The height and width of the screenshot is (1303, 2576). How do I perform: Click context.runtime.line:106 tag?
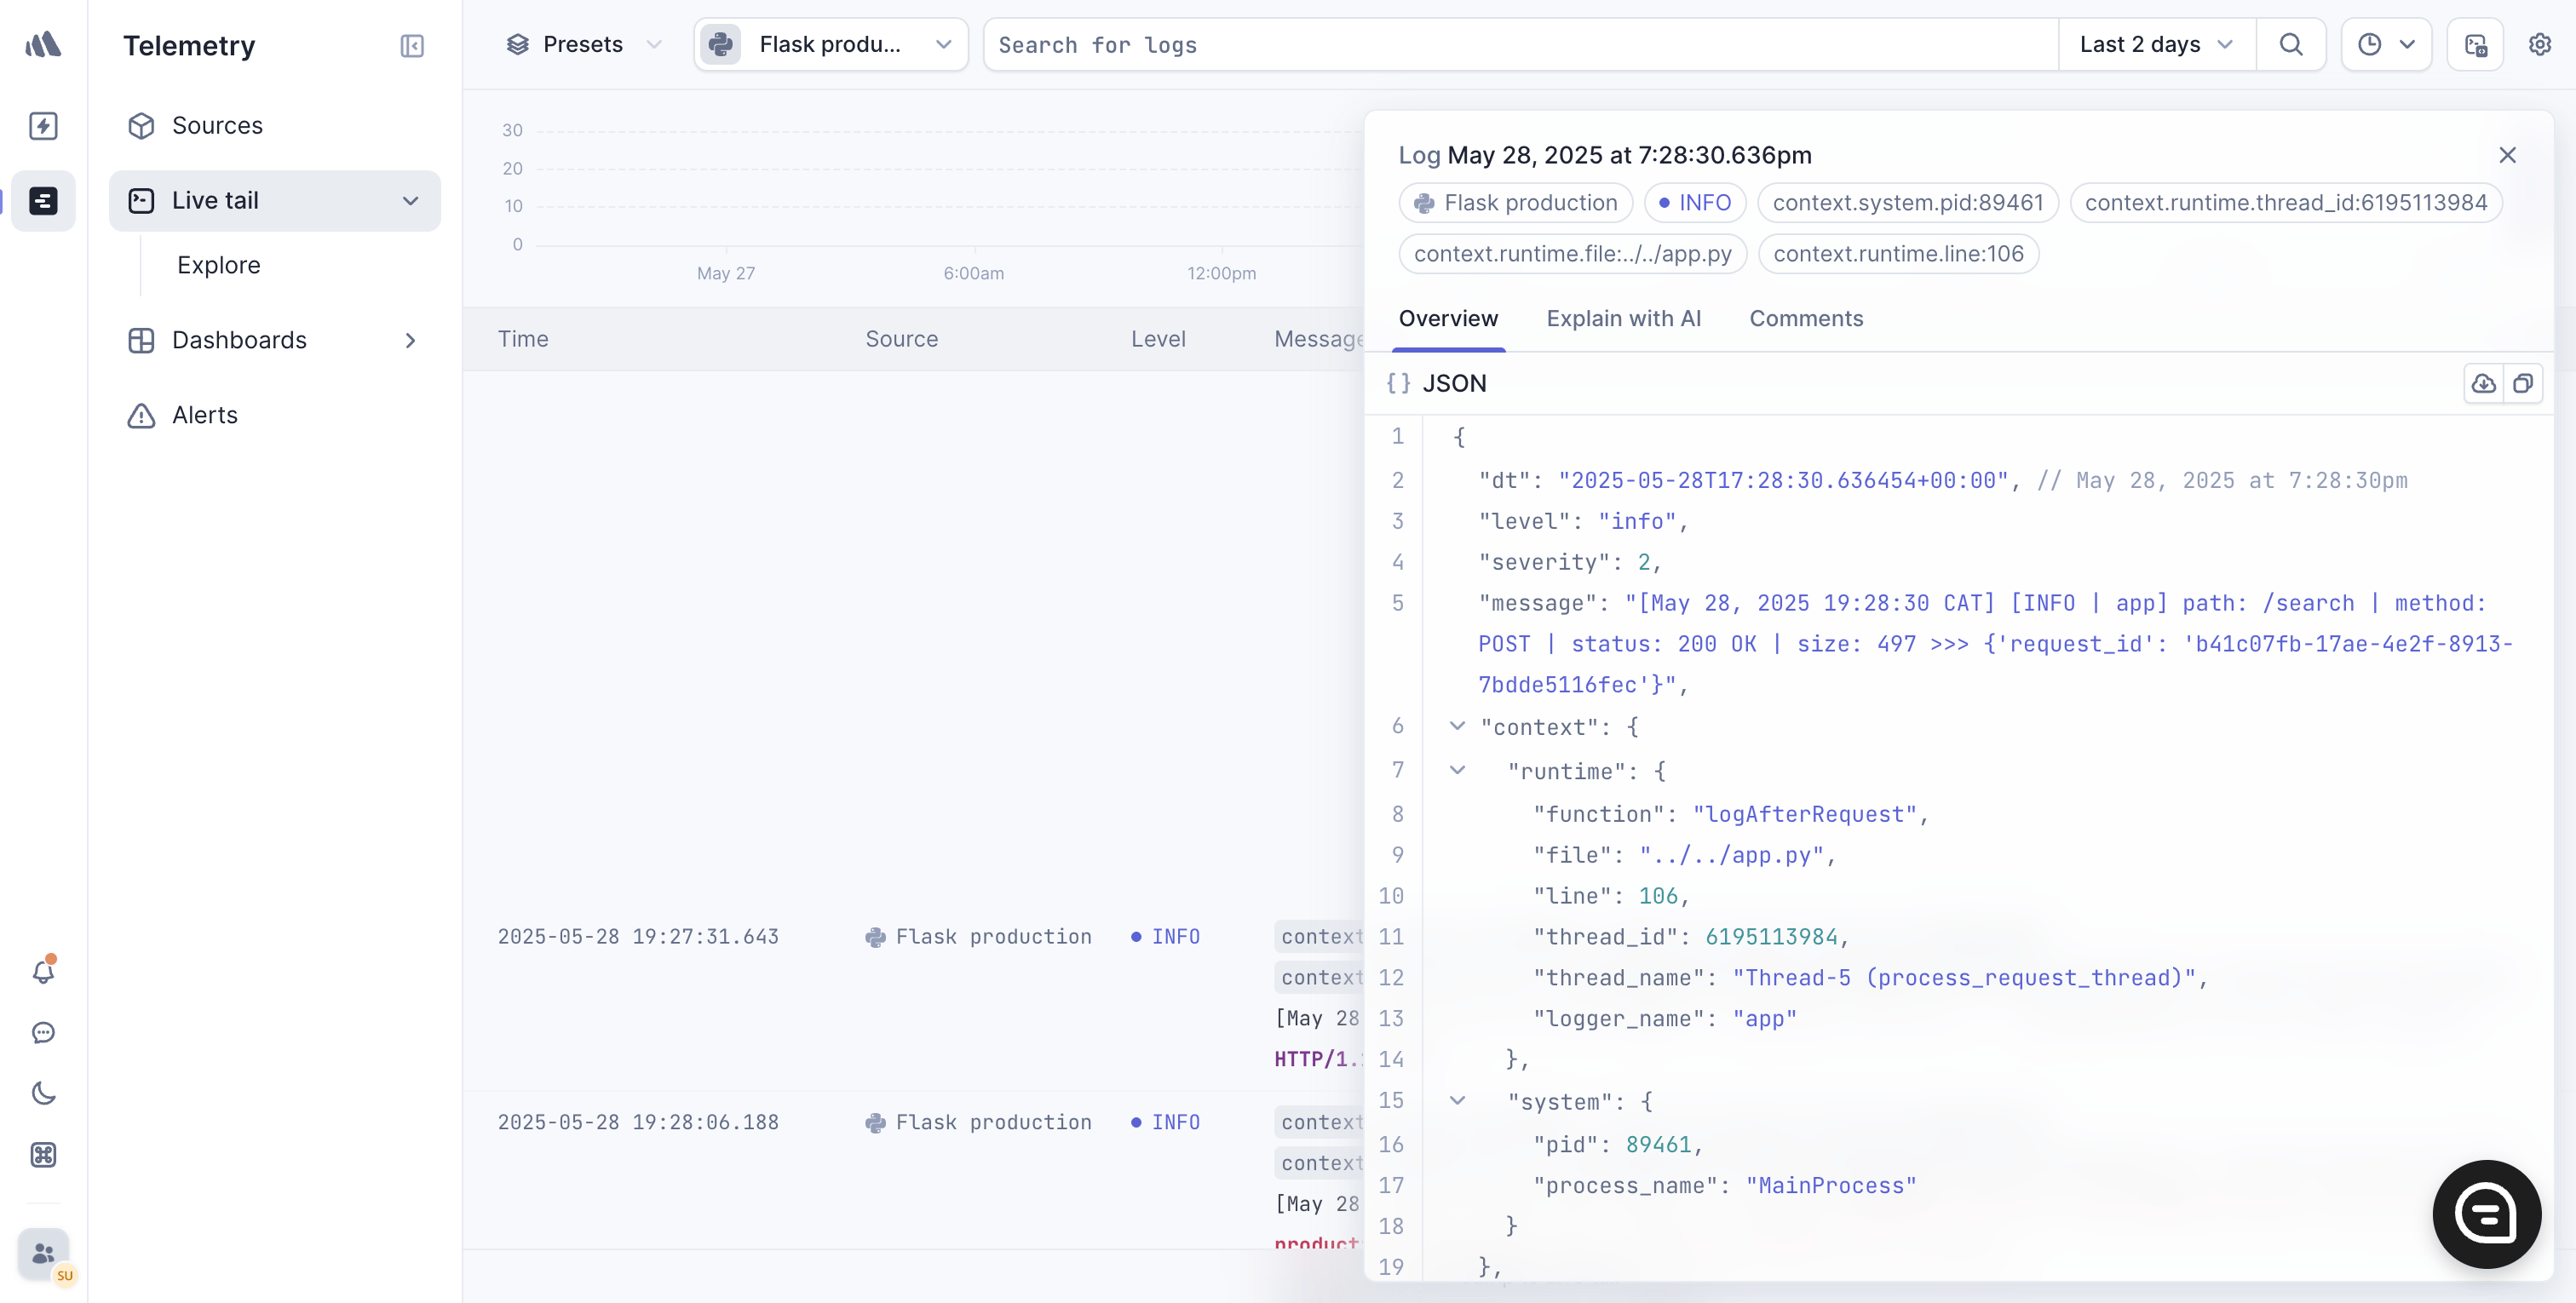click(1898, 254)
